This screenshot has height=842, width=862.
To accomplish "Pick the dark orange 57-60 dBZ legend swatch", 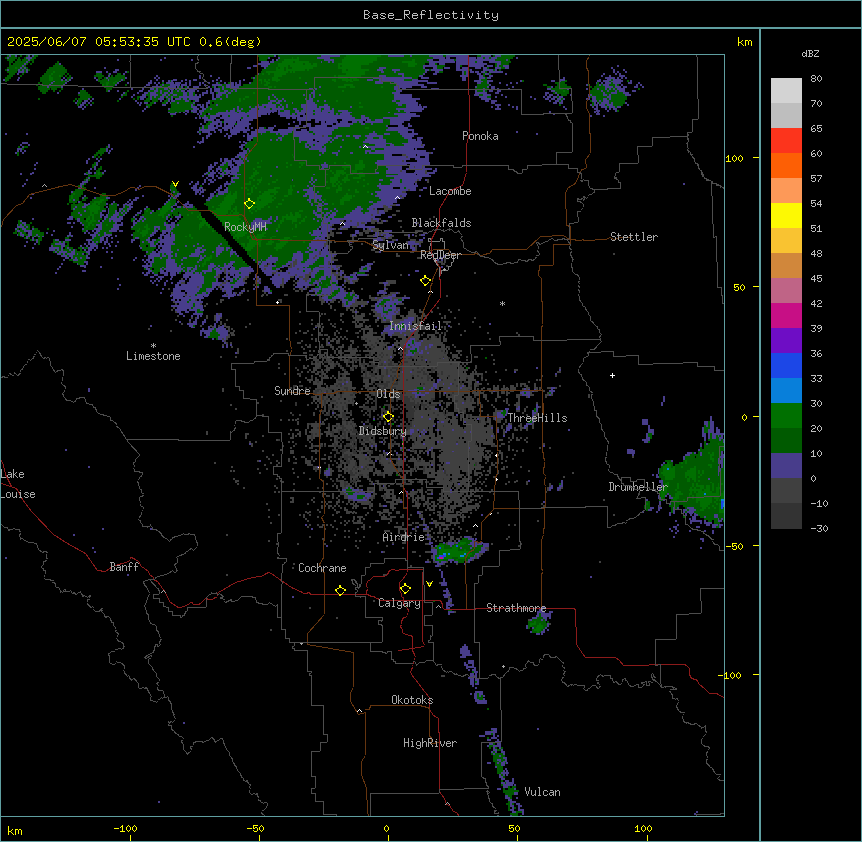I will [x=786, y=165].
